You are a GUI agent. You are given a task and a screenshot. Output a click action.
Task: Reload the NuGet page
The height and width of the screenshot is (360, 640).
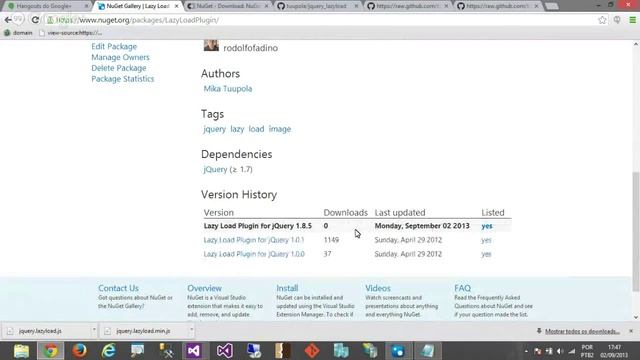pos(35,20)
